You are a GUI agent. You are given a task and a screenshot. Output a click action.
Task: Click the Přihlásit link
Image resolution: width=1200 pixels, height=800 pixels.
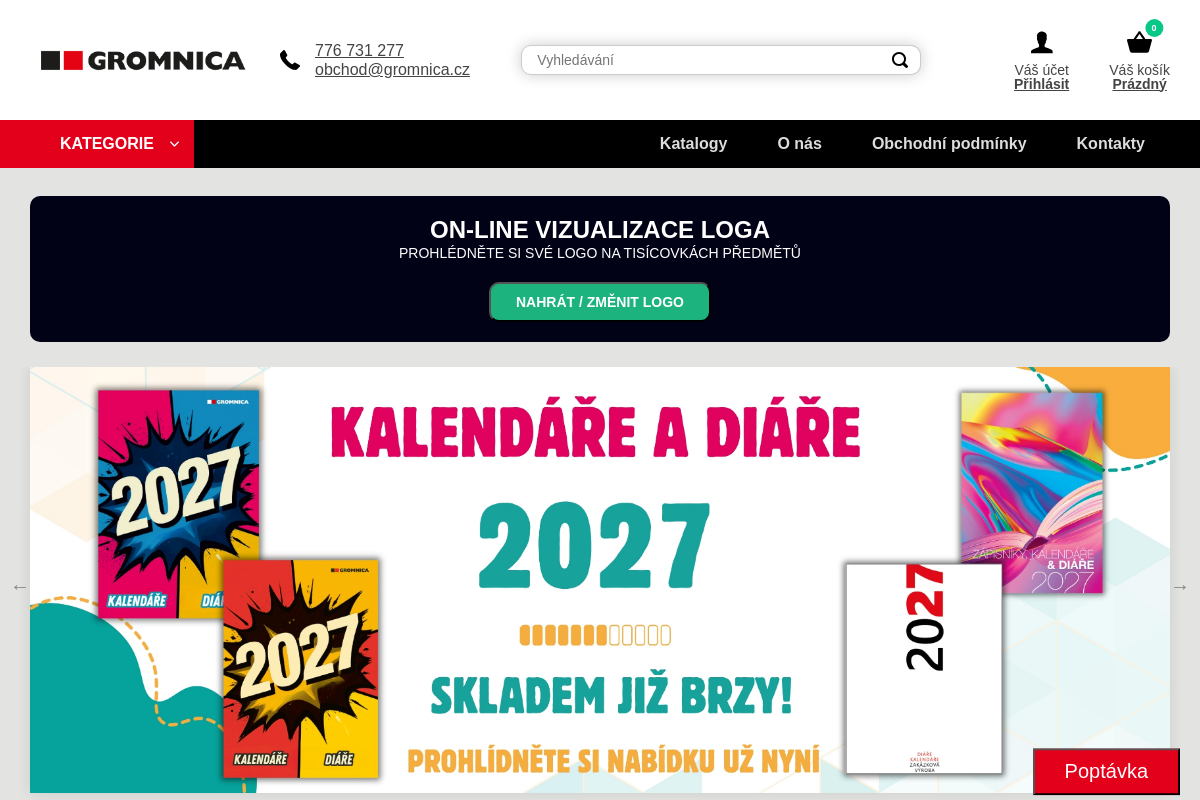pyautogui.click(x=1041, y=84)
